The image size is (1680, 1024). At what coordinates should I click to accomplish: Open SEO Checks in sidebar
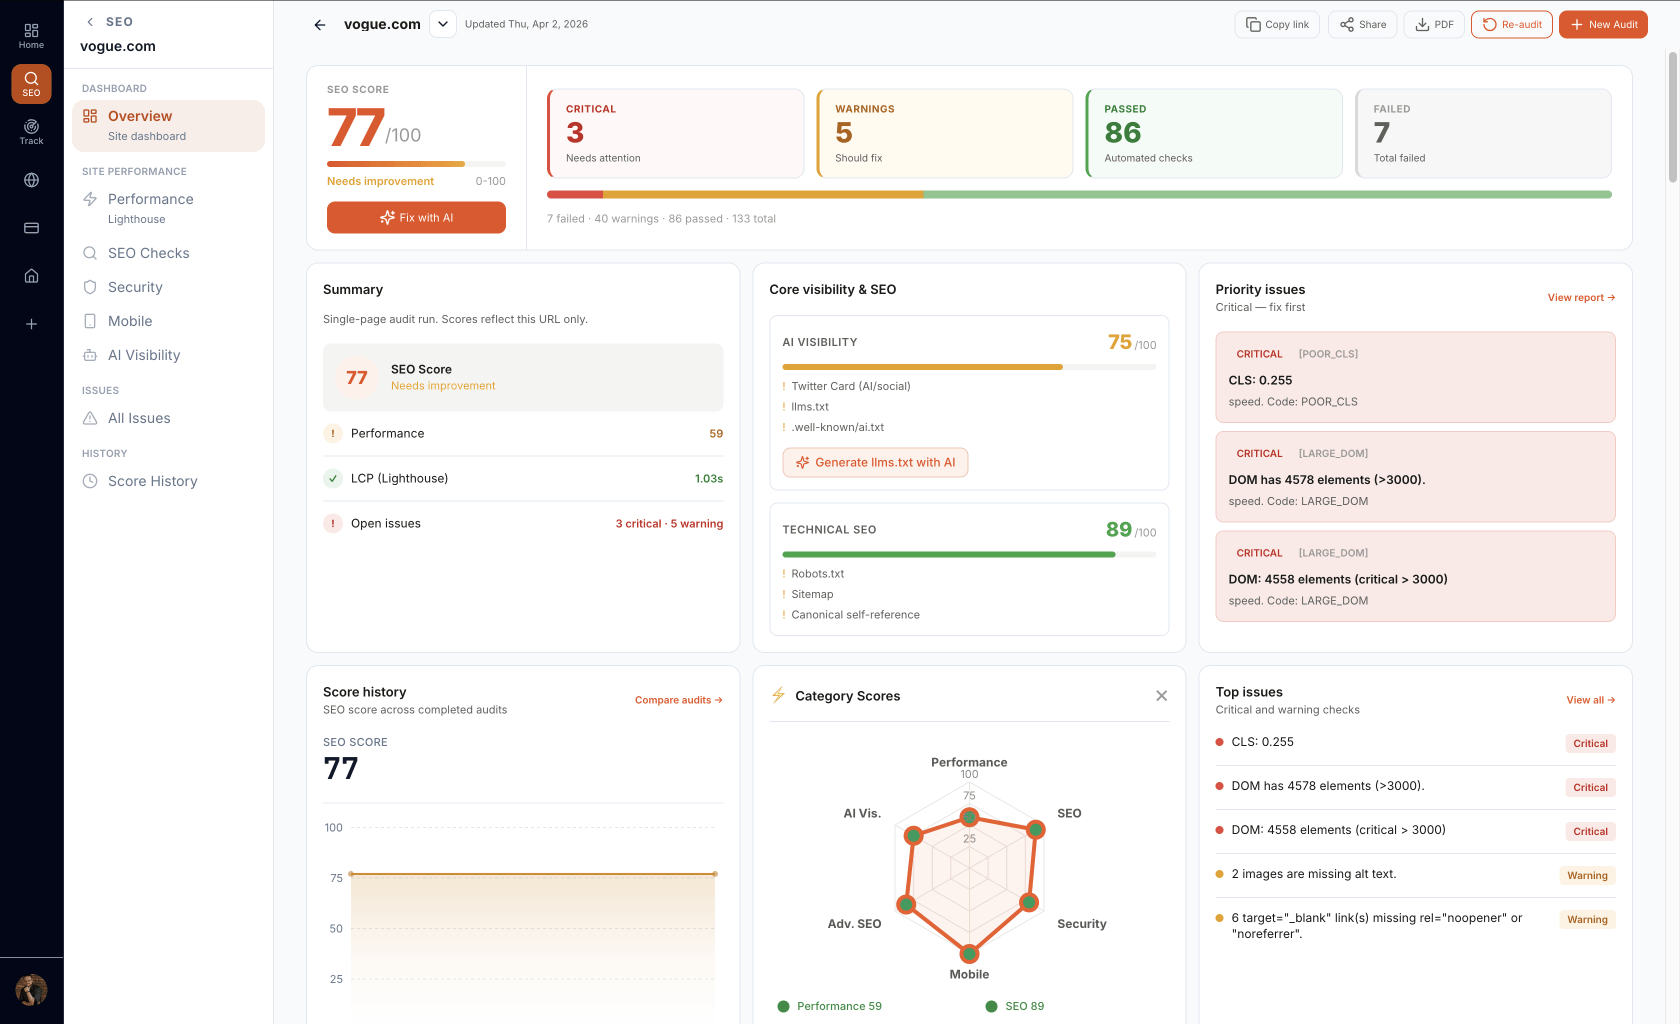[148, 253]
